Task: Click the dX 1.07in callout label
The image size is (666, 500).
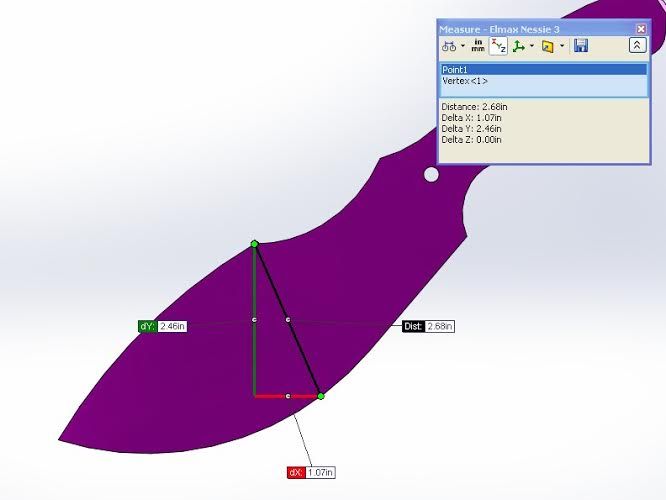Action: [311, 472]
